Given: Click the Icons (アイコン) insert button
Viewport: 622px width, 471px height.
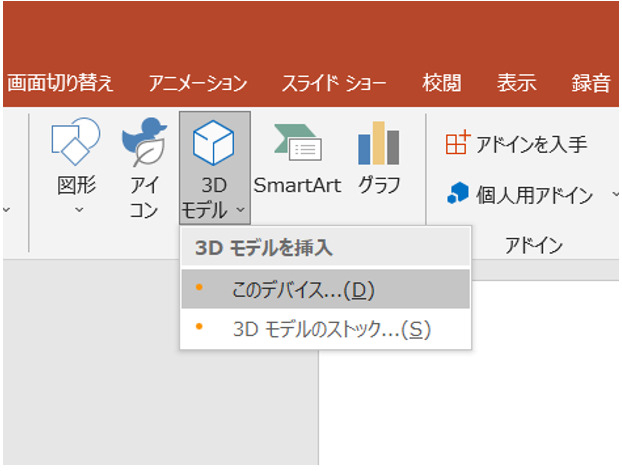Looking at the screenshot, I should [144, 146].
